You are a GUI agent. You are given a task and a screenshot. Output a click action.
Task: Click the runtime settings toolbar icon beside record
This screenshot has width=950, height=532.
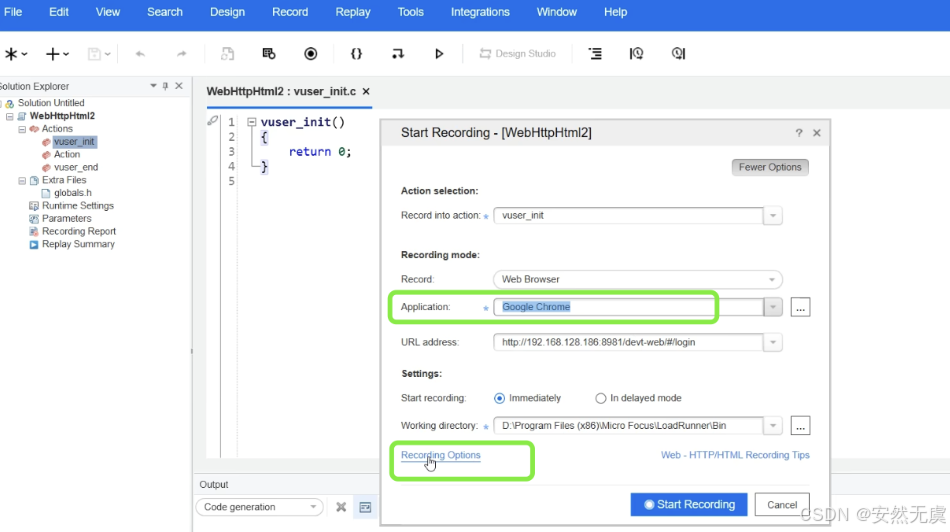coord(268,54)
